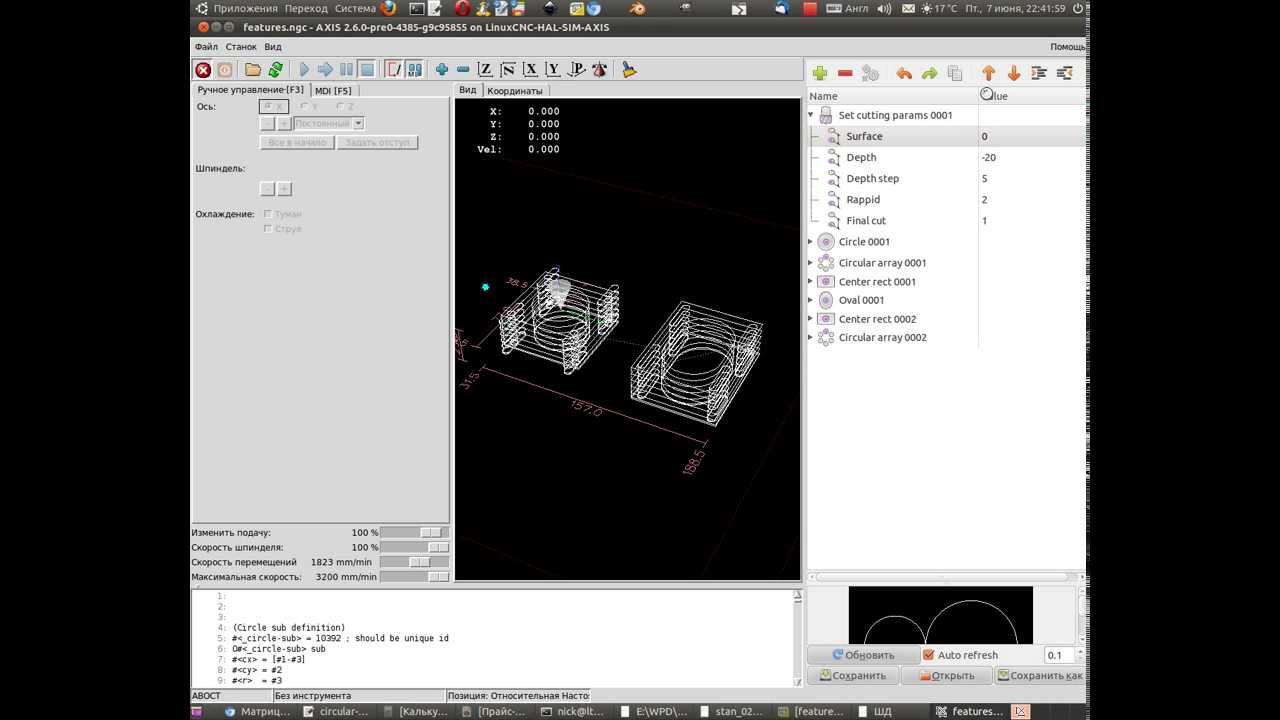Collapse Set cutting params 0001
Image resolution: width=1280 pixels, height=720 pixels.
point(811,115)
